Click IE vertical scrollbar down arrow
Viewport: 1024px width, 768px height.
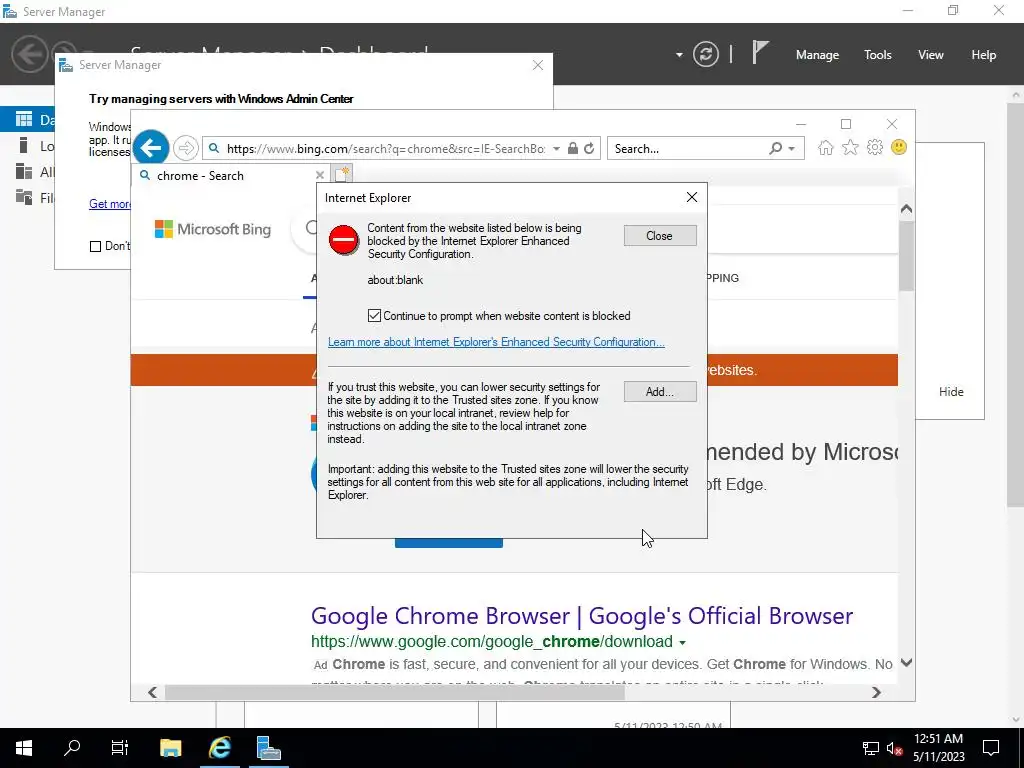906,663
